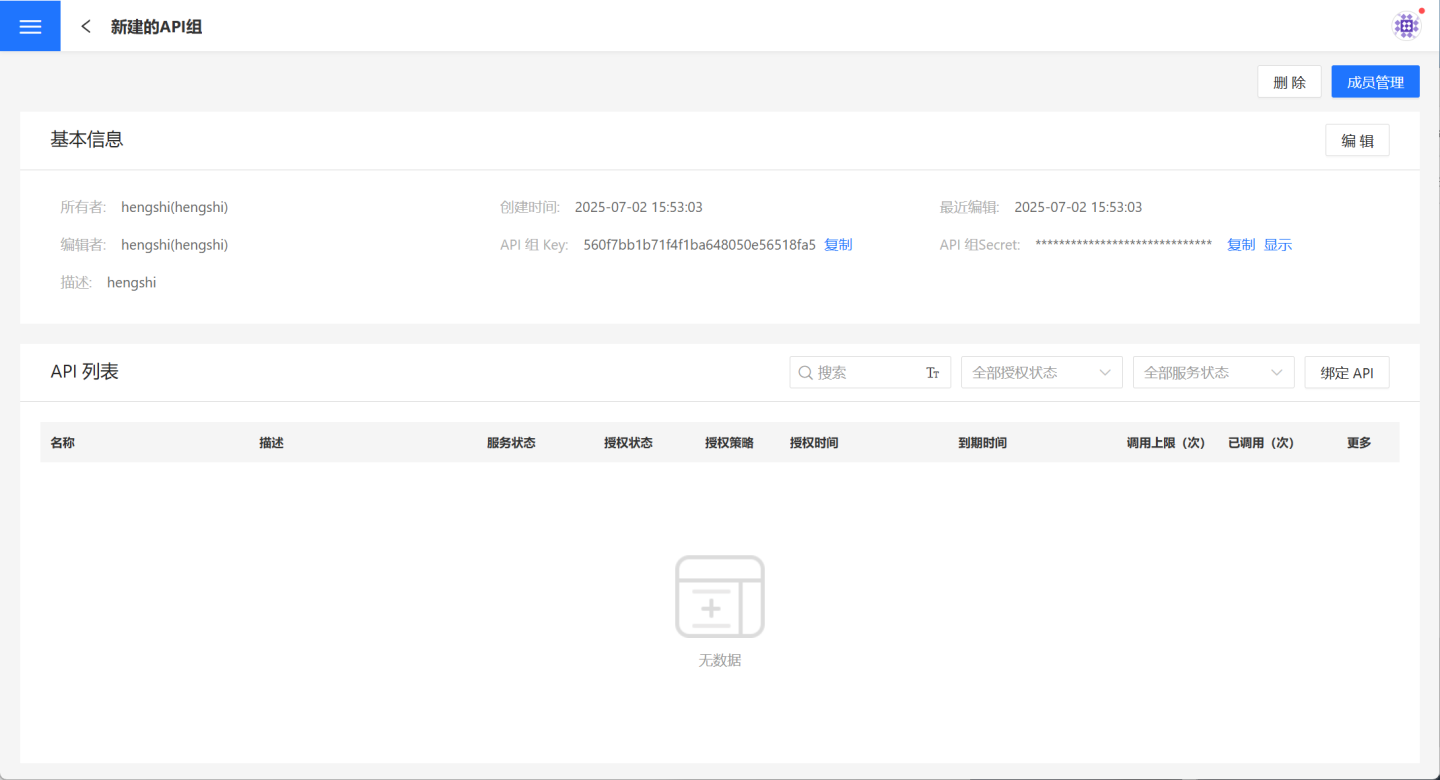The height and width of the screenshot is (780, 1440).
Task: Click the magnifier icon in the search box
Action: [x=805, y=373]
